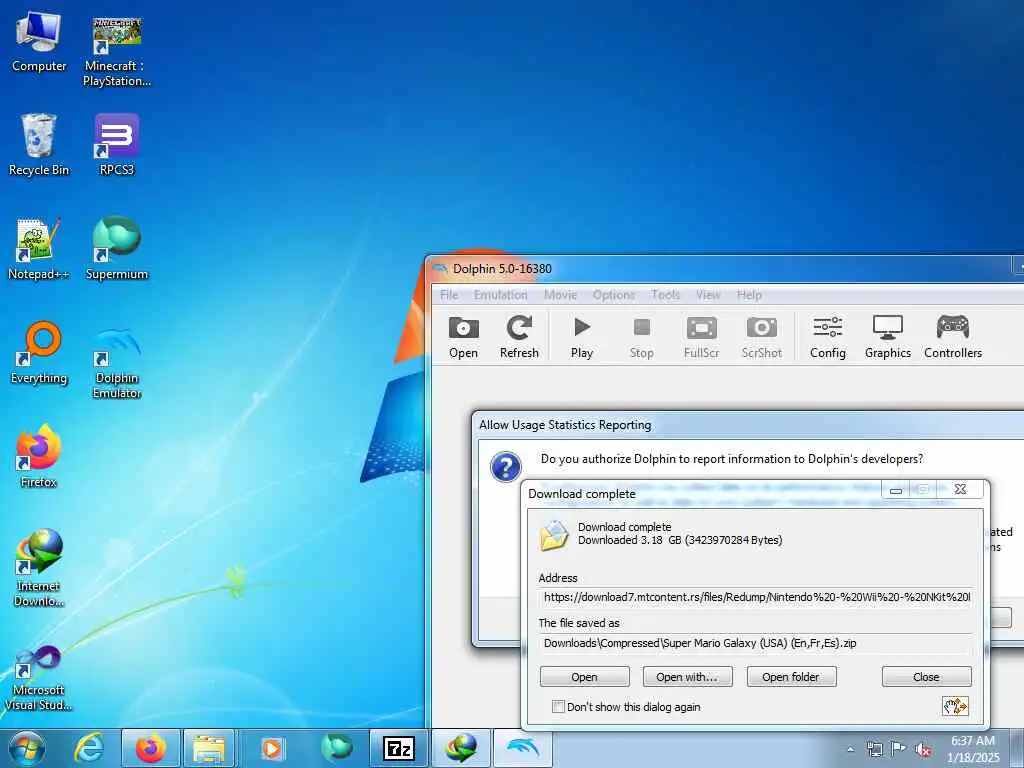The height and width of the screenshot is (768, 1024).
Task: Open the Controllers settings icon
Action: (x=953, y=337)
